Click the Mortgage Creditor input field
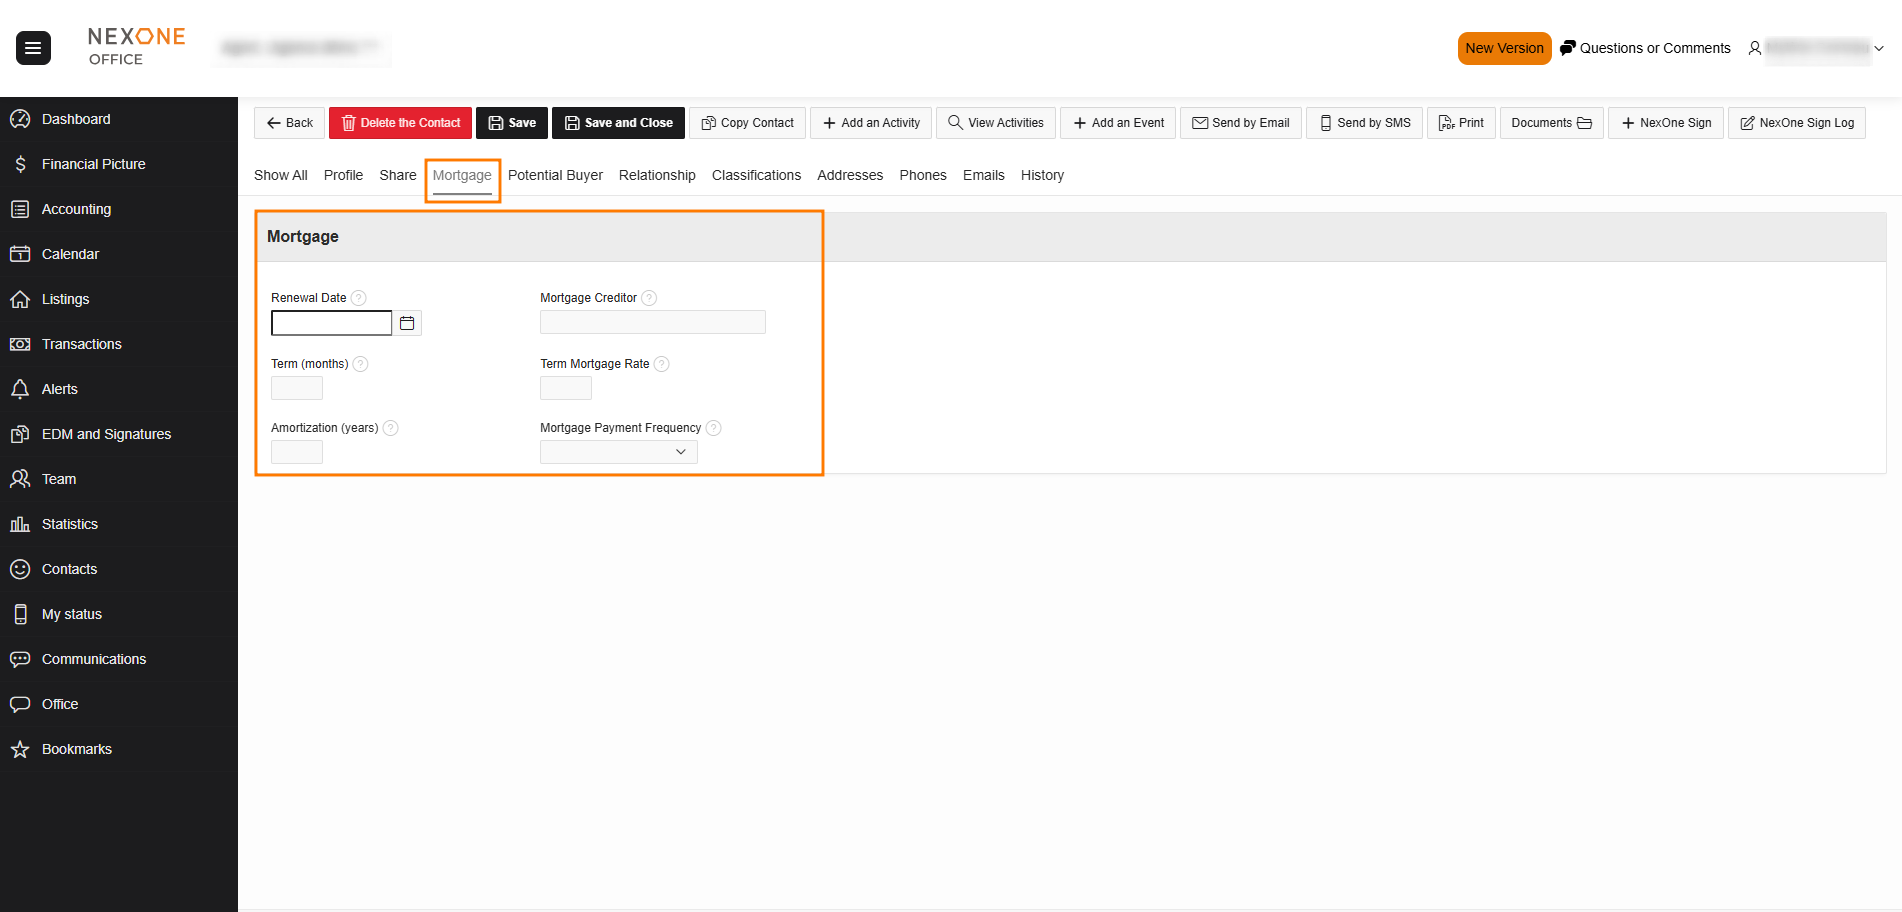1902x912 pixels. [652, 322]
